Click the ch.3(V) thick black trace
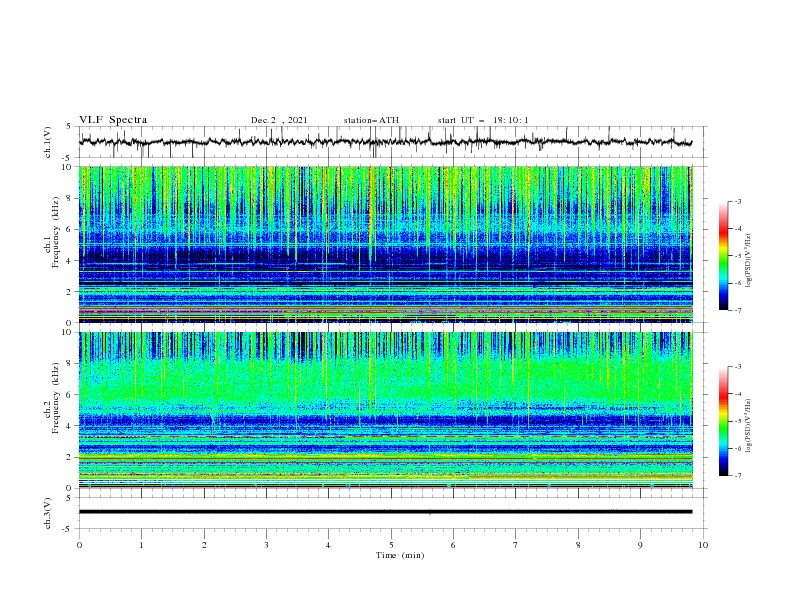This screenshot has width=792, height=612. click(x=385, y=512)
